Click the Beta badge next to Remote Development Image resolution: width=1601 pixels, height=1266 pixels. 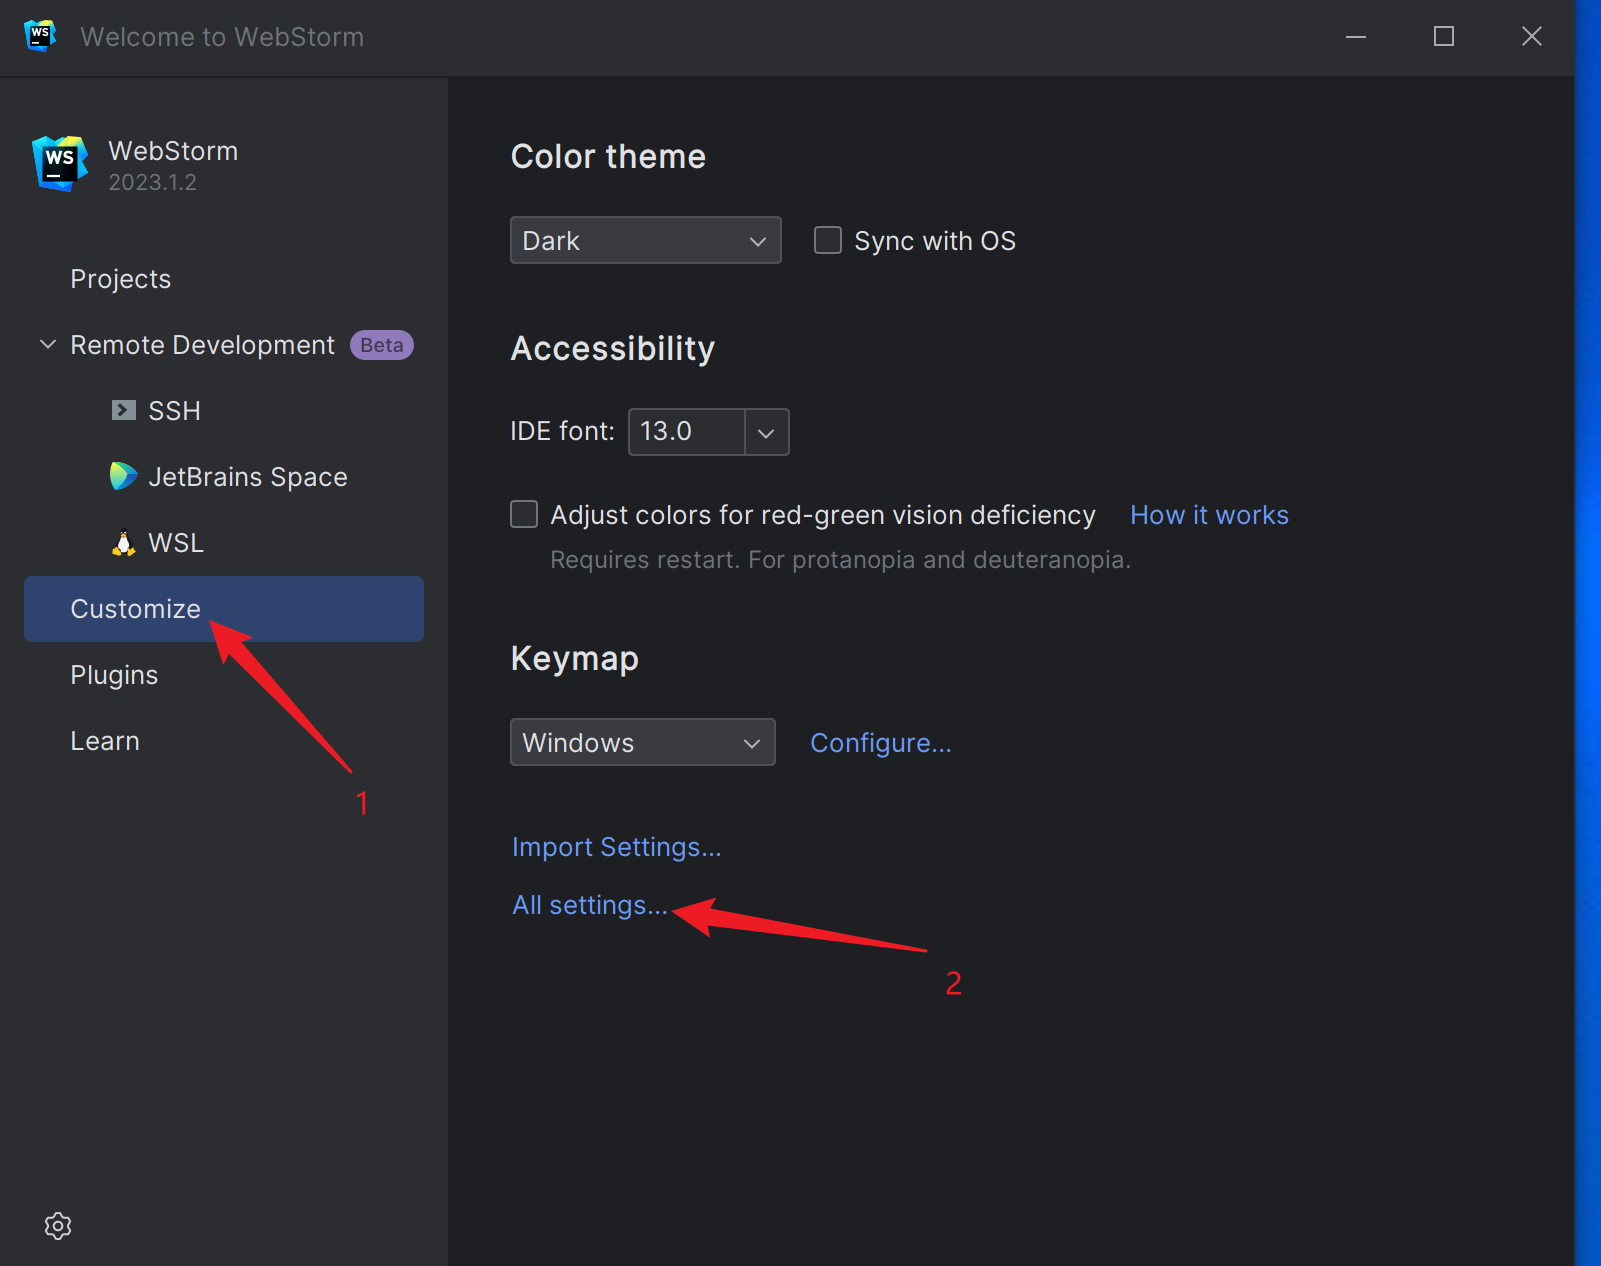pyautogui.click(x=382, y=345)
